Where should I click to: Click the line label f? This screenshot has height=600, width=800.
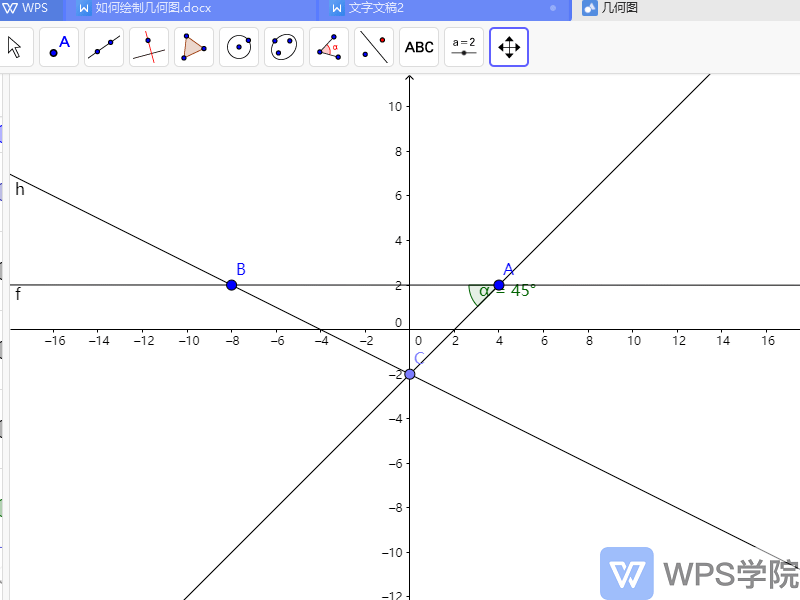click(x=18, y=294)
